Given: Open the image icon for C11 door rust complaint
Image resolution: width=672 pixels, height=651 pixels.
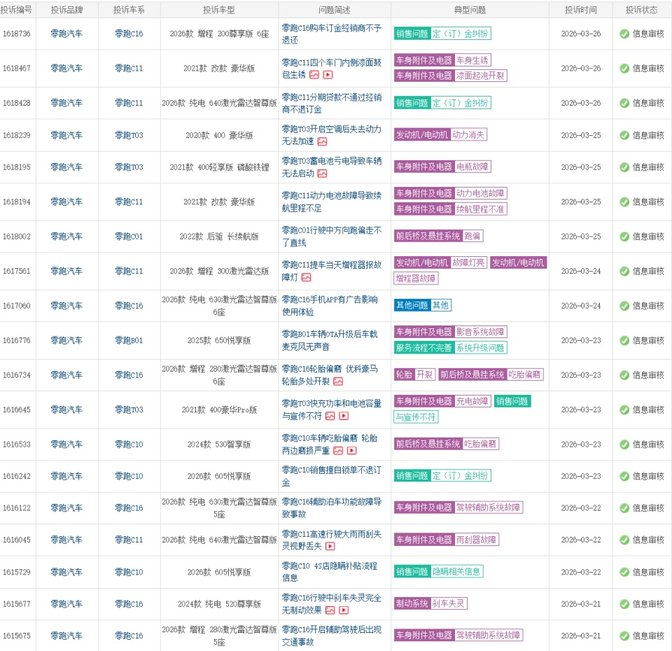Looking at the screenshot, I should 314,75.
